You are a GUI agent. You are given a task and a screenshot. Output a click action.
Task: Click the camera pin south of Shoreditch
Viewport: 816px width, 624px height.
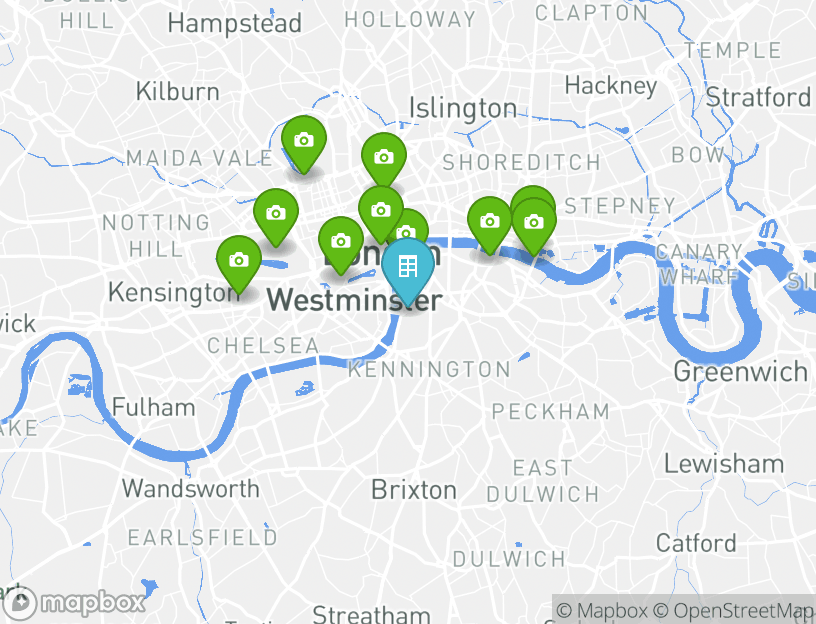pos(490,222)
